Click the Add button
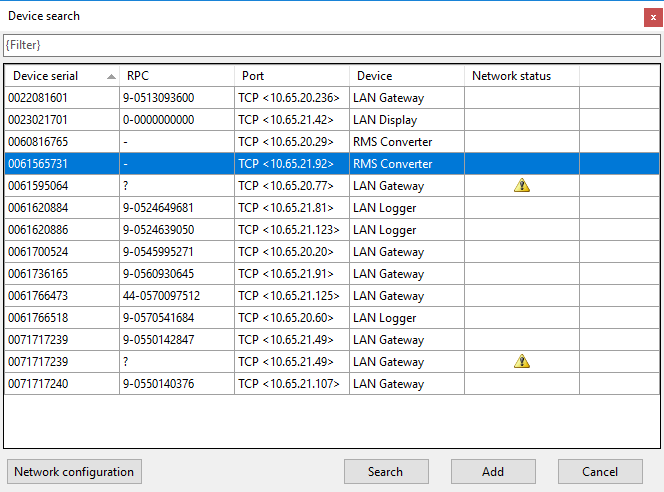This screenshot has width=664, height=492. point(493,472)
